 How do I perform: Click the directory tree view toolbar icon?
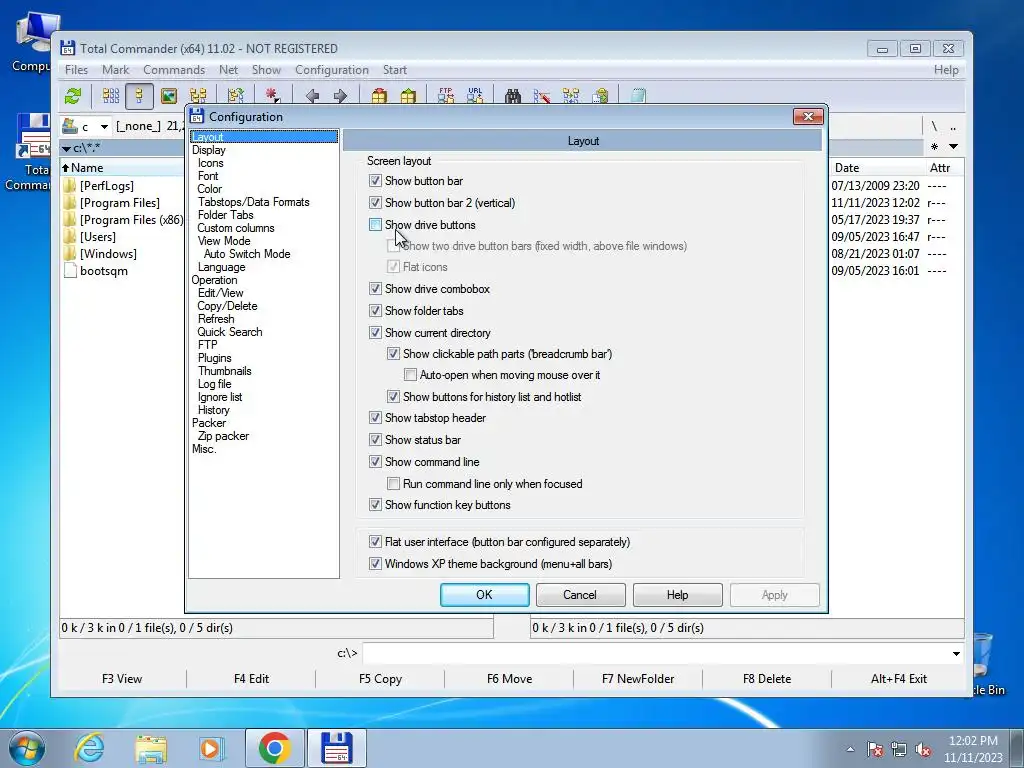[198, 96]
